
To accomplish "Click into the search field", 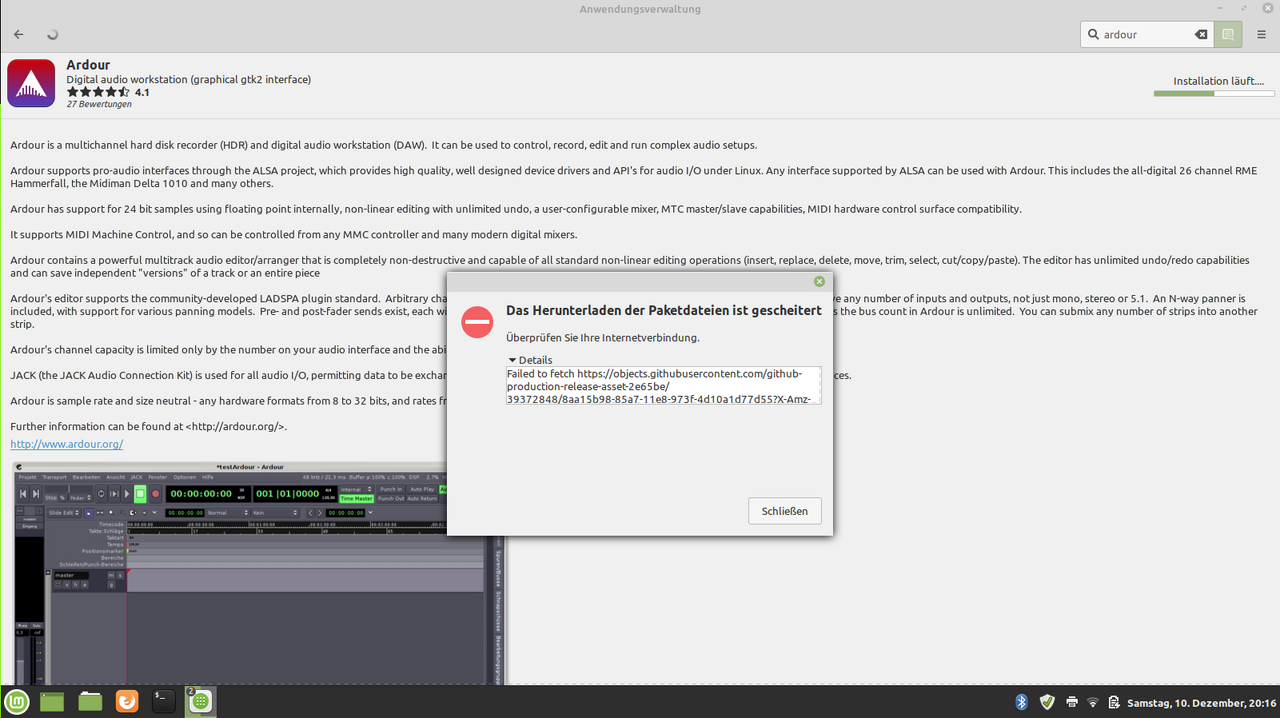I will coord(1146,34).
